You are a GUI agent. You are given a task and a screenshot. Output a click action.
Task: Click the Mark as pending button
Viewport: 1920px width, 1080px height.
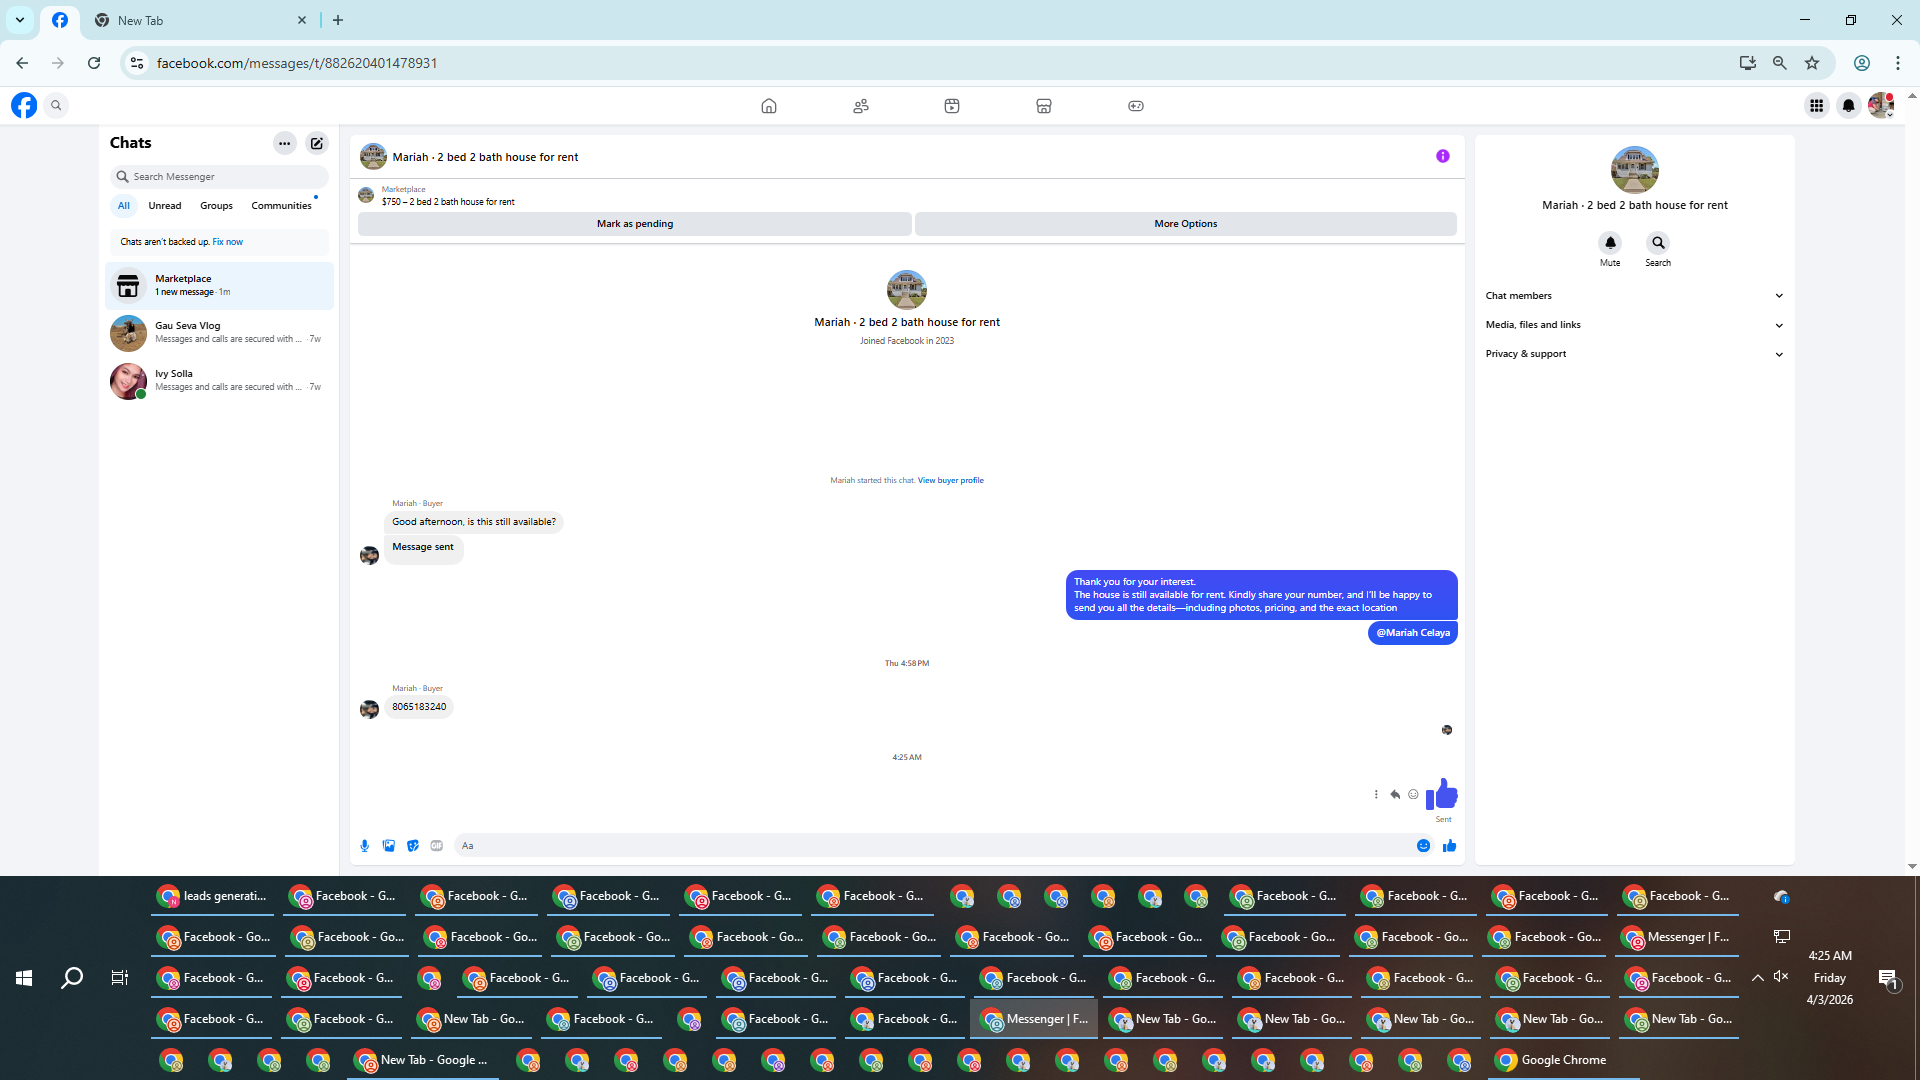[x=634, y=224]
